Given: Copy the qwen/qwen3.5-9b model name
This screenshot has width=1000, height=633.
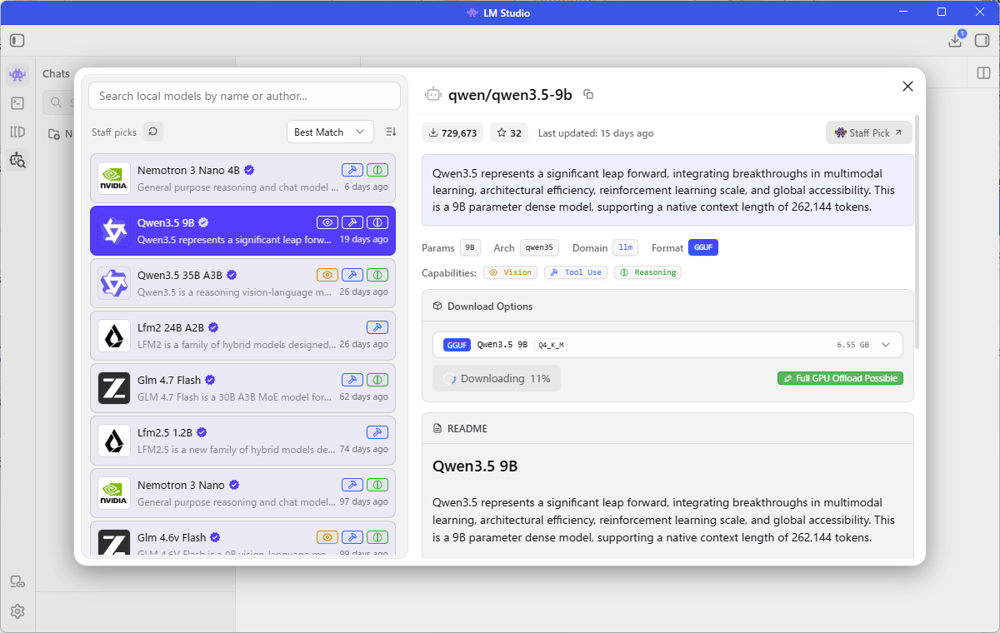Looking at the screenshot, I should 588,95.
